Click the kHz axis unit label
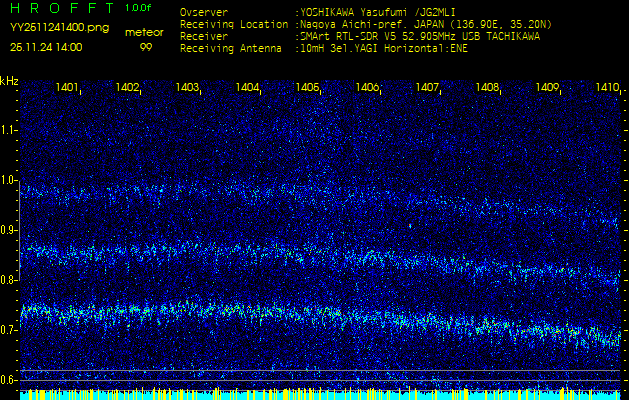629x400 pixels. (x=9, y=80)
